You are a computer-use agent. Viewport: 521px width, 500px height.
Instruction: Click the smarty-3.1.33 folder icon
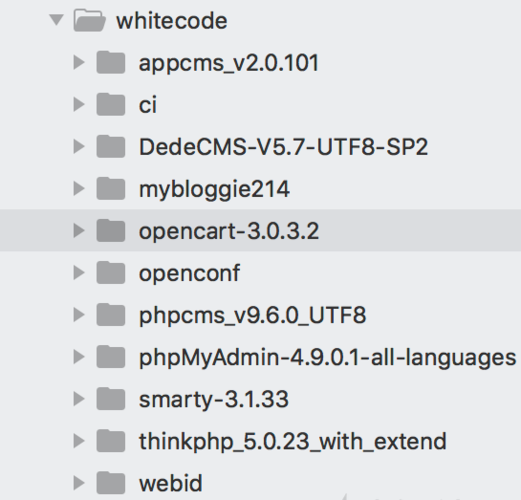coord(111,399)
